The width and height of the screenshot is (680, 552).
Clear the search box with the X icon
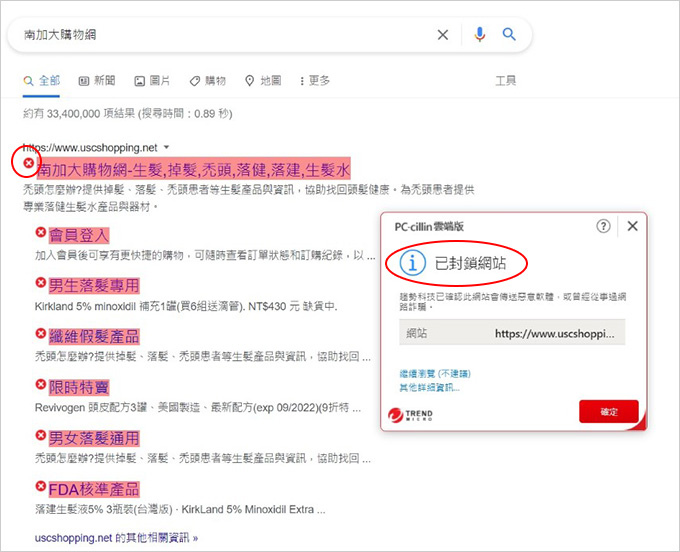443,35
